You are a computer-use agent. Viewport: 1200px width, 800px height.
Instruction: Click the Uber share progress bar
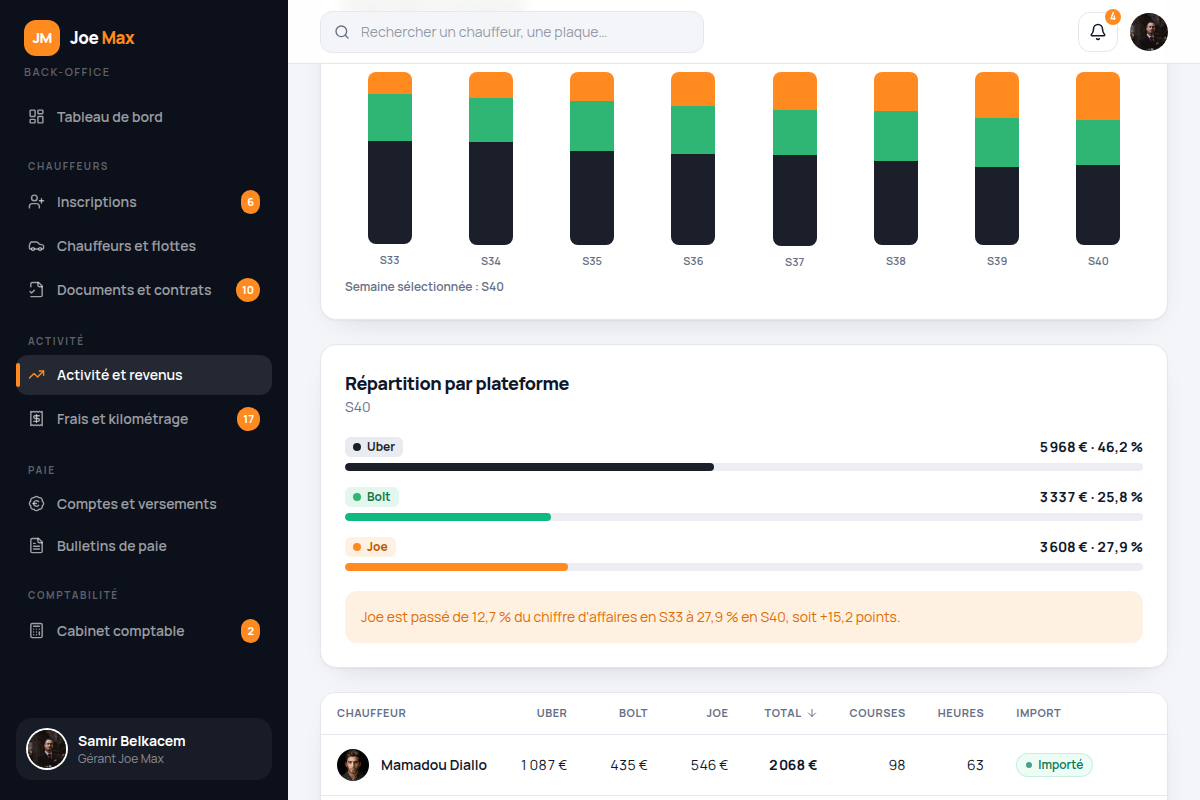click(744, 467)
